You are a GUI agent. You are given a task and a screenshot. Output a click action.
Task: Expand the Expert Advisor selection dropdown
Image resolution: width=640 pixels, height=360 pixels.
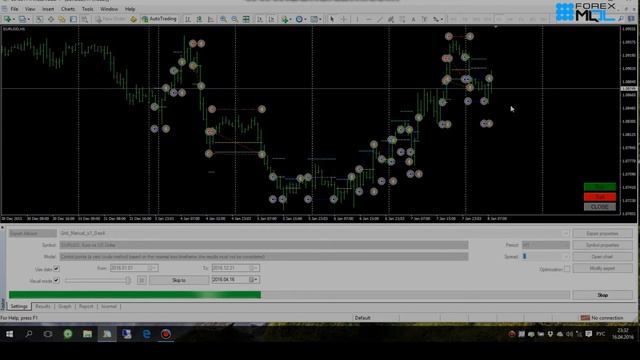click(x=565, y=233)
